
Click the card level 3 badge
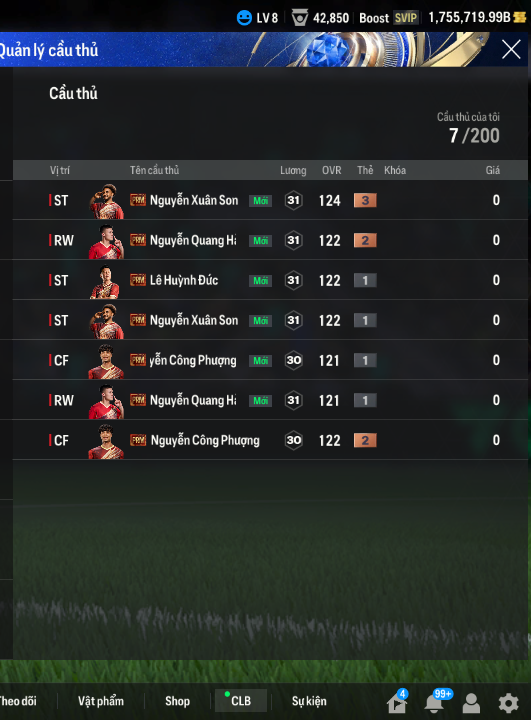coord(365,200)
